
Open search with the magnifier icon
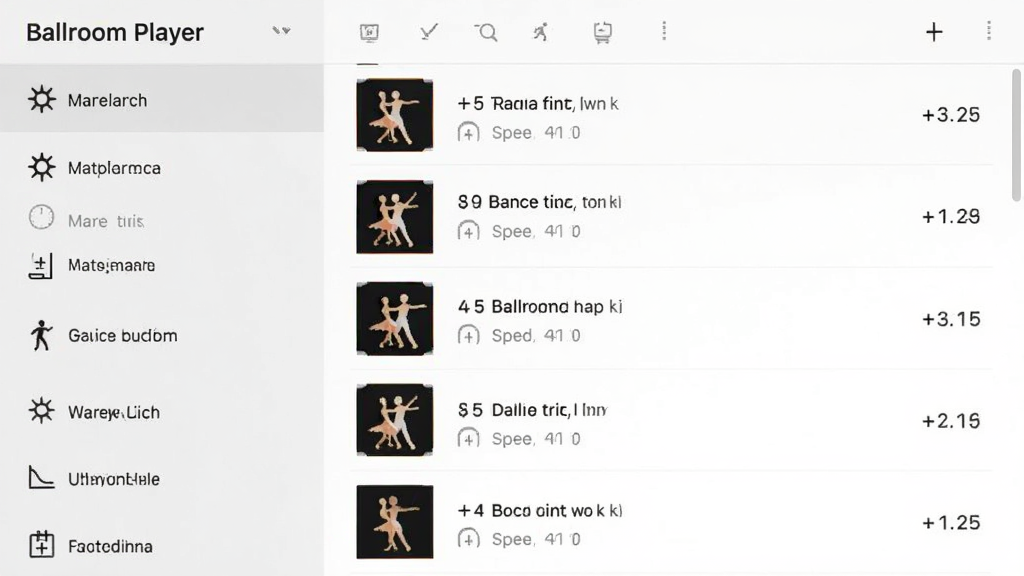coord(486,32)
